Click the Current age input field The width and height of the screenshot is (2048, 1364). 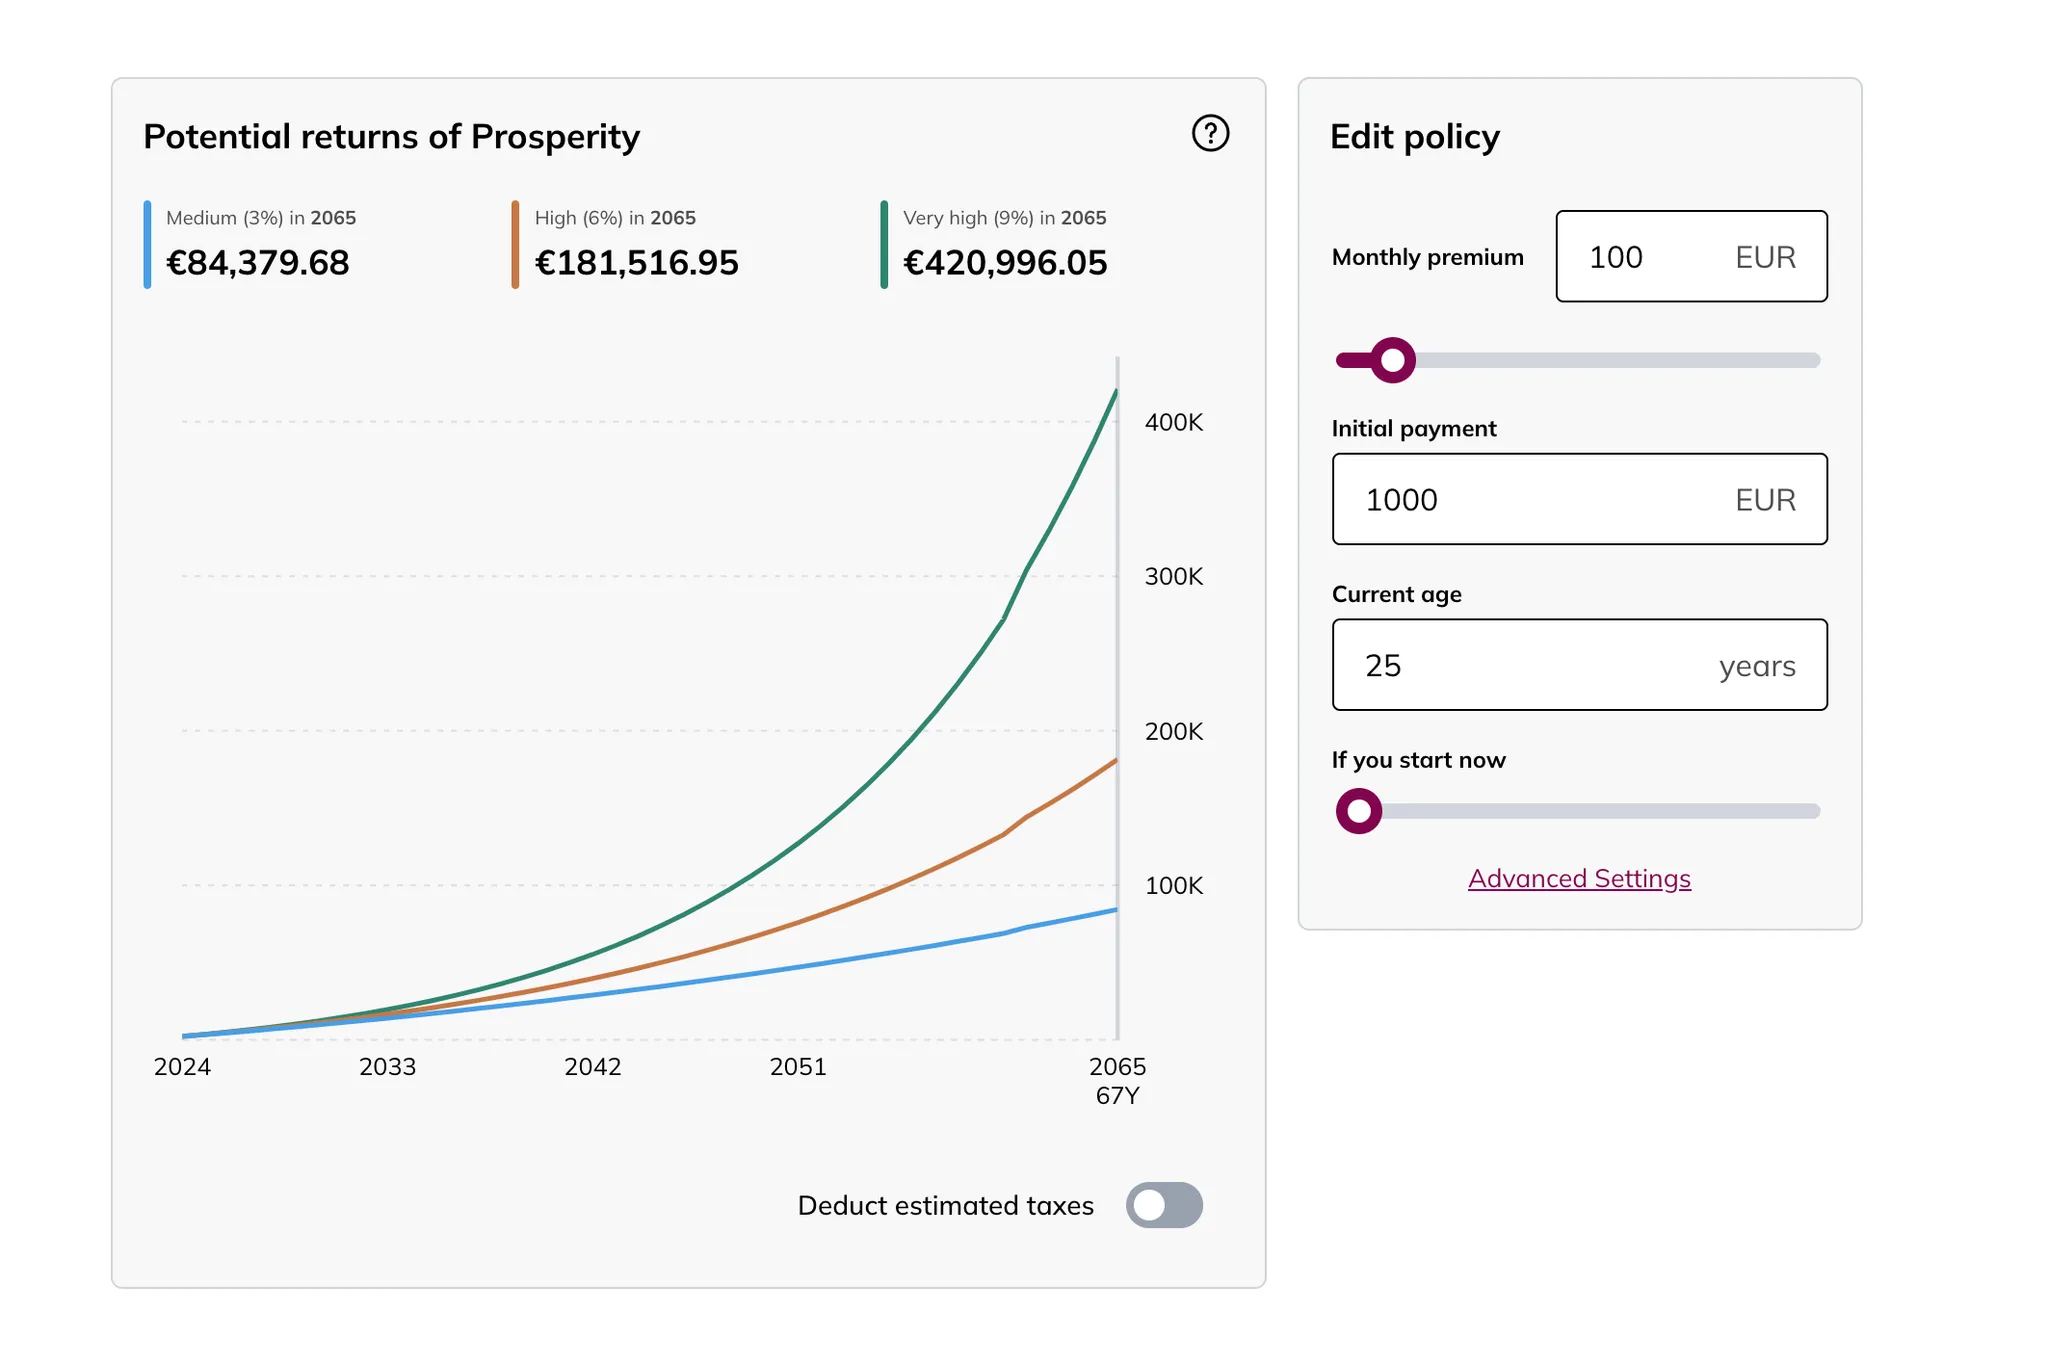pos(1579,665)
